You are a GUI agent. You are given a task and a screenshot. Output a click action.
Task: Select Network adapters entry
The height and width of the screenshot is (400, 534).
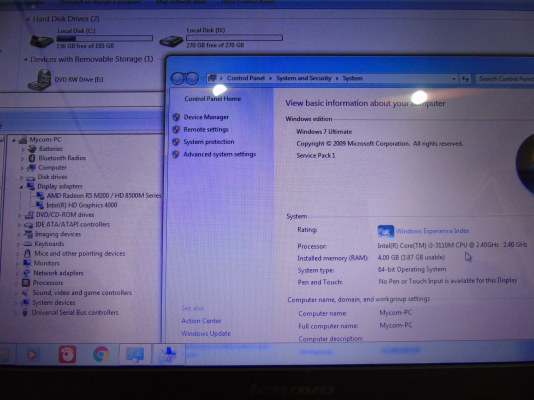click(x=58, y=273)
